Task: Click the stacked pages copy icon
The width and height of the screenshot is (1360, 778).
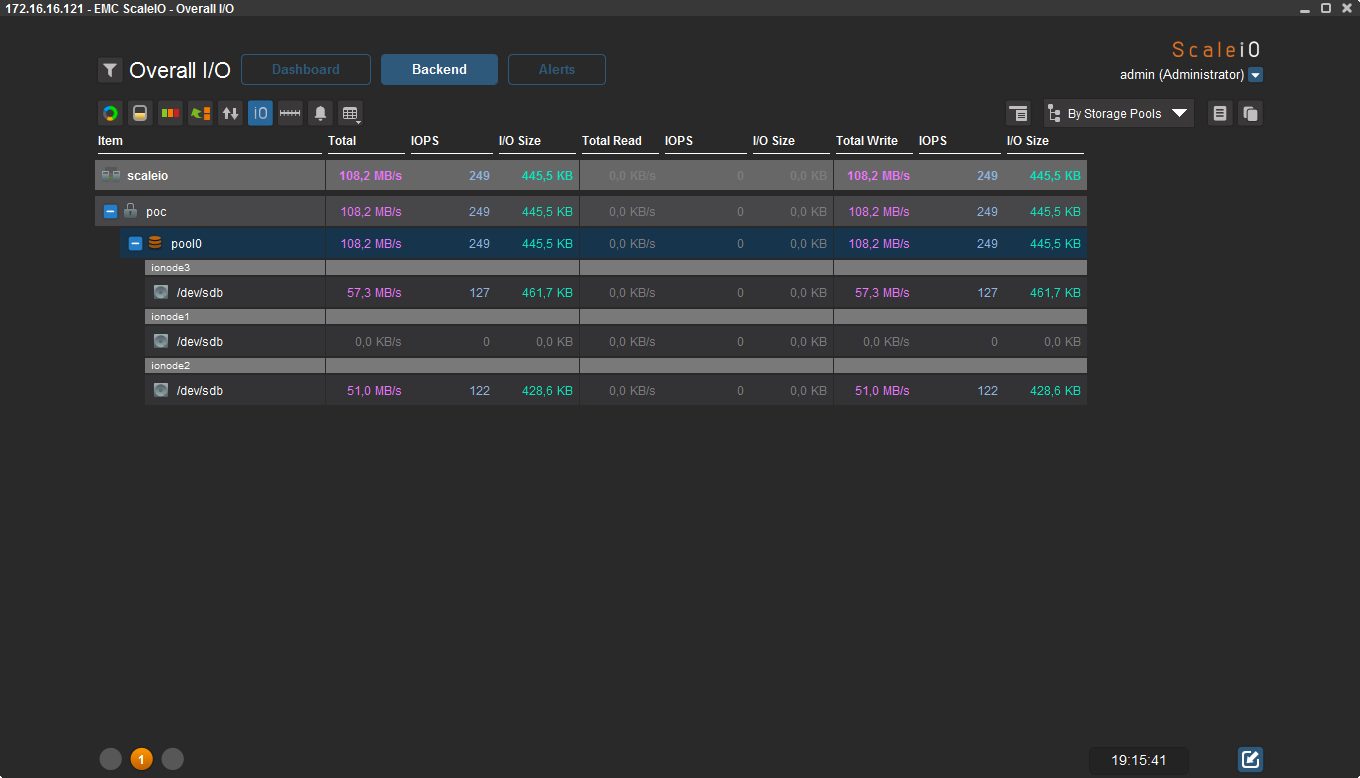Action: [x=1250, y=113]
